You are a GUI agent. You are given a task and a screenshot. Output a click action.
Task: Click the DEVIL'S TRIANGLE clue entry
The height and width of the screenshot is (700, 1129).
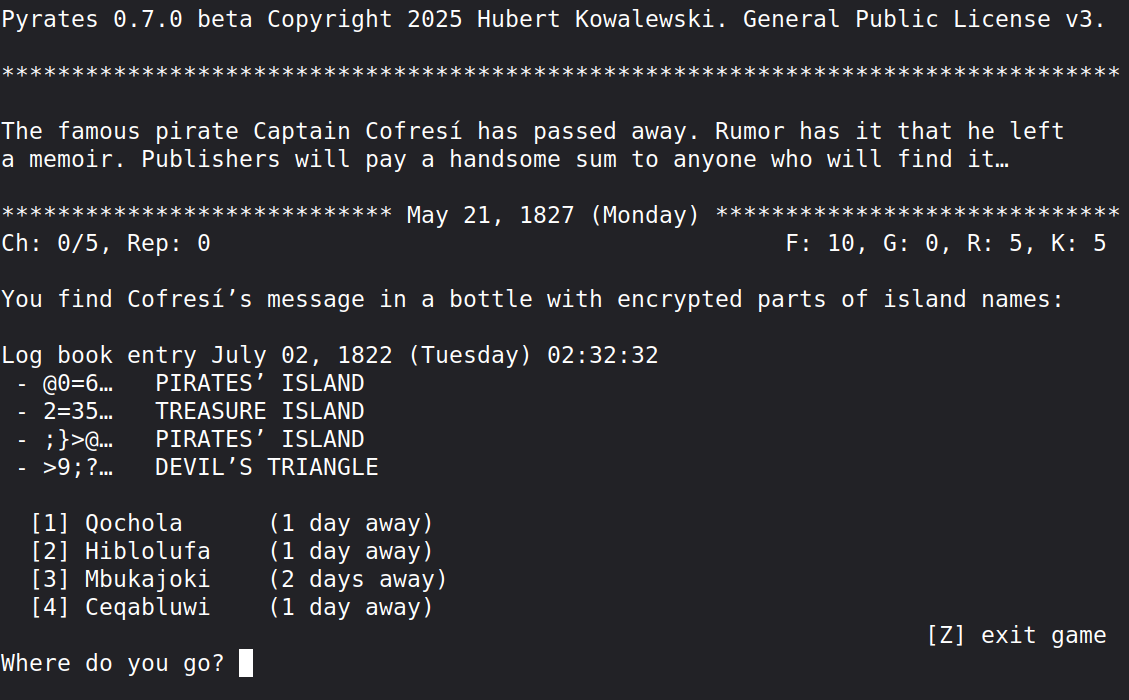pos(266,467)
